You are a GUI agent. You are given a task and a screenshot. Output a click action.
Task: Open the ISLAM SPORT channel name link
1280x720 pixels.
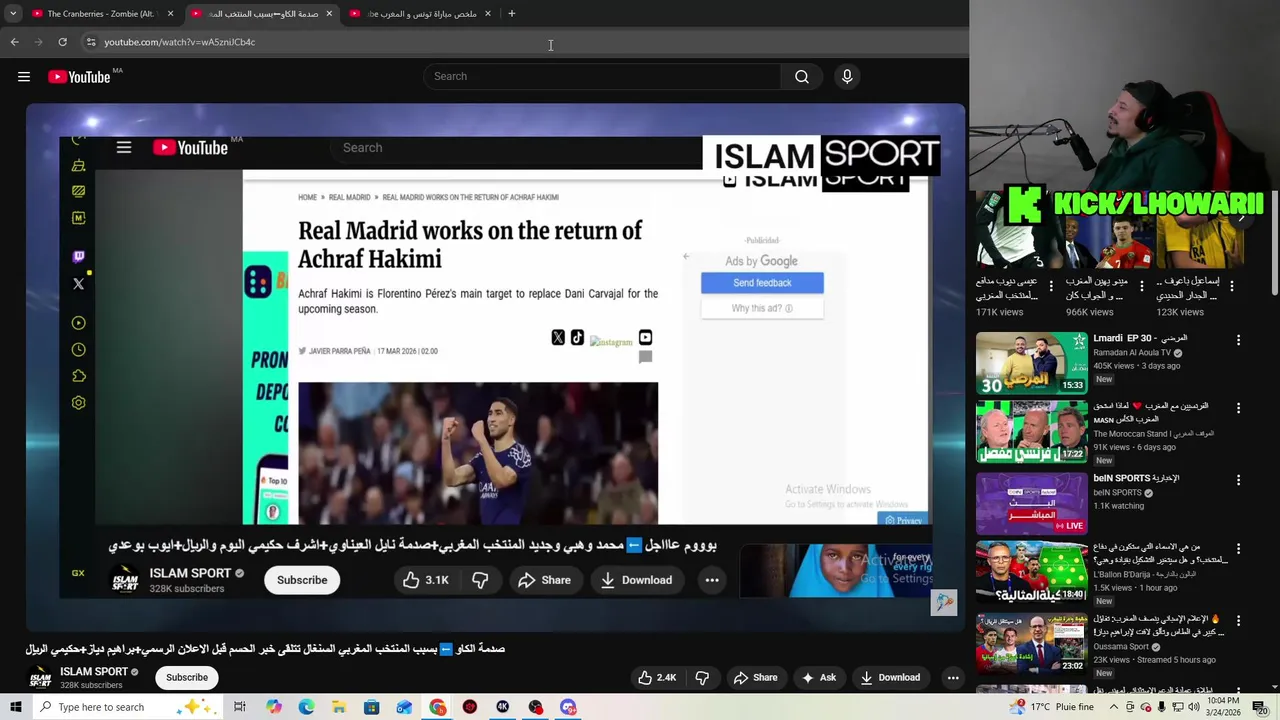pyautogui.click(x=94, y=672)
